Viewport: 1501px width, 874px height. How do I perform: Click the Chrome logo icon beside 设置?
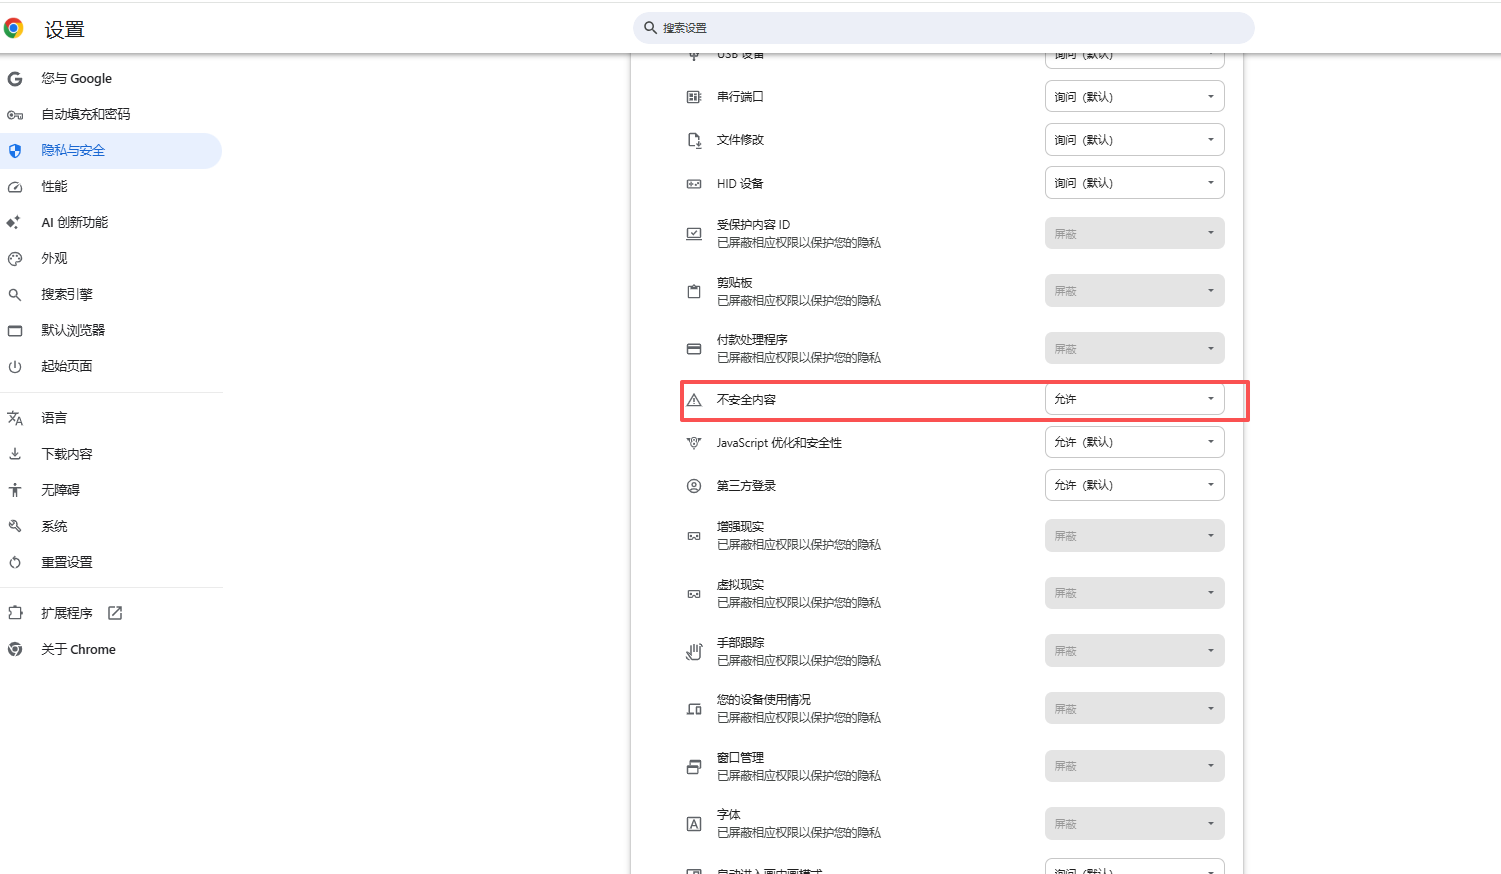coord(13,28)
